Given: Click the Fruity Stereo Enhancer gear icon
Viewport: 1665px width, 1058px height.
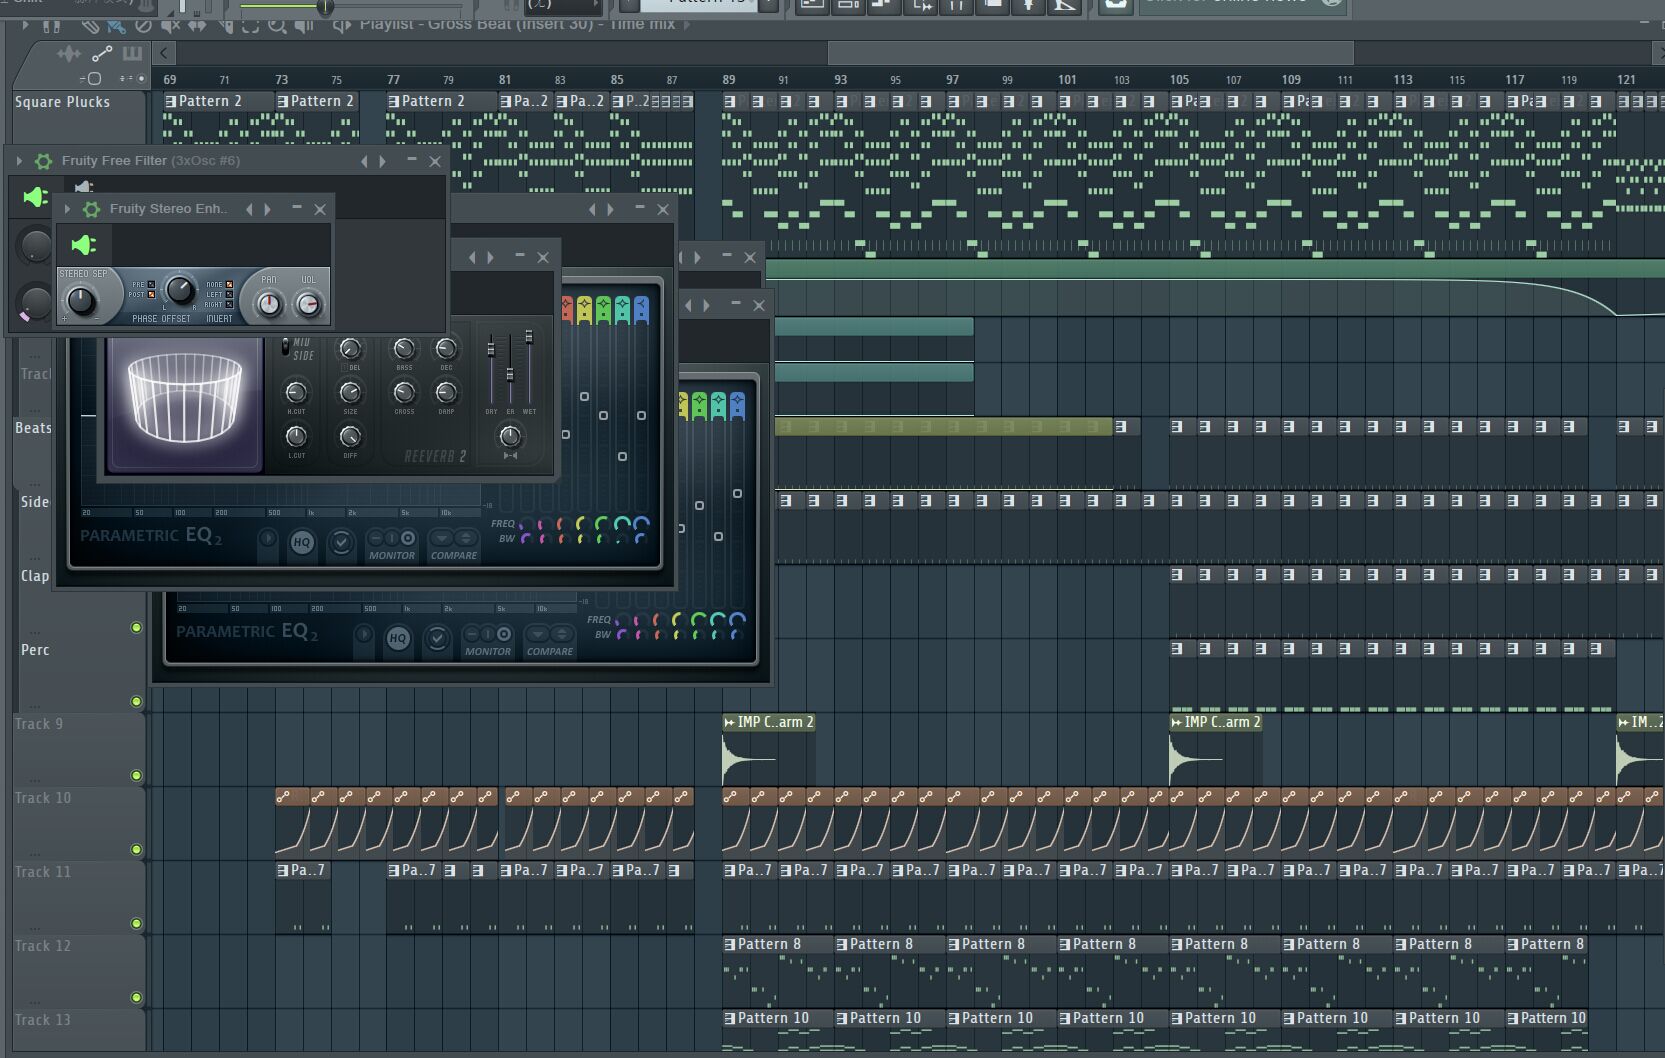Looking at the screenshot, I should 91,209.
